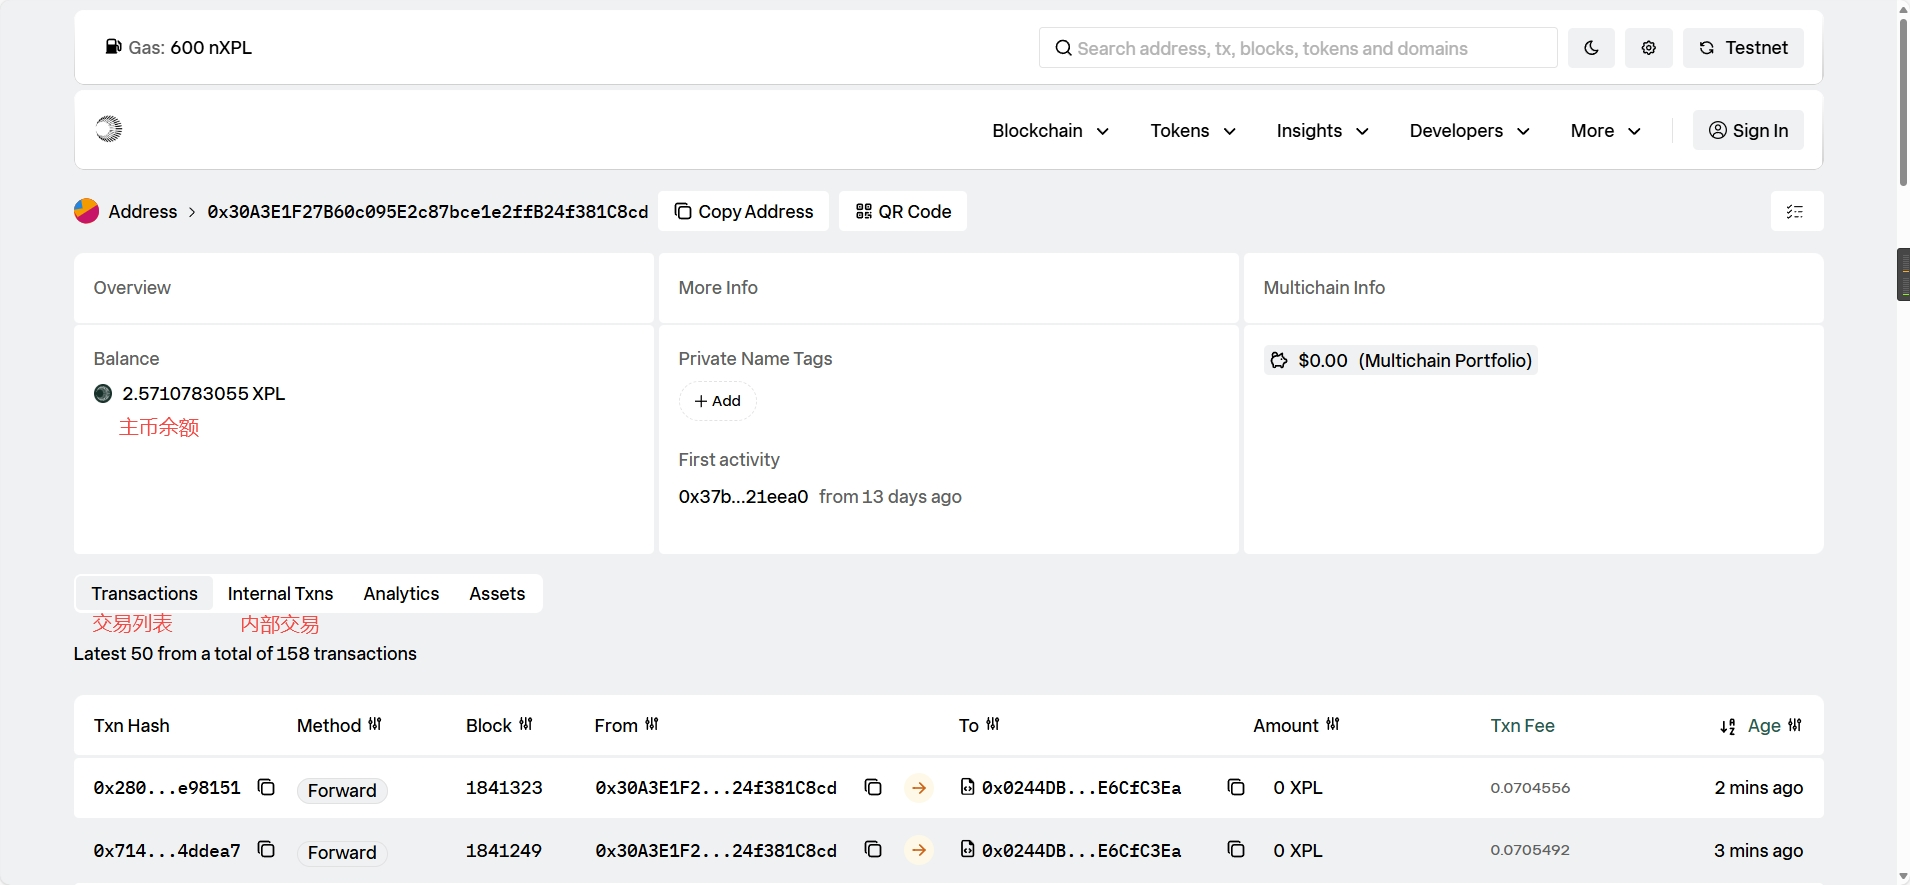
Task: Copy the address with Copy Address
Action: 743,212
